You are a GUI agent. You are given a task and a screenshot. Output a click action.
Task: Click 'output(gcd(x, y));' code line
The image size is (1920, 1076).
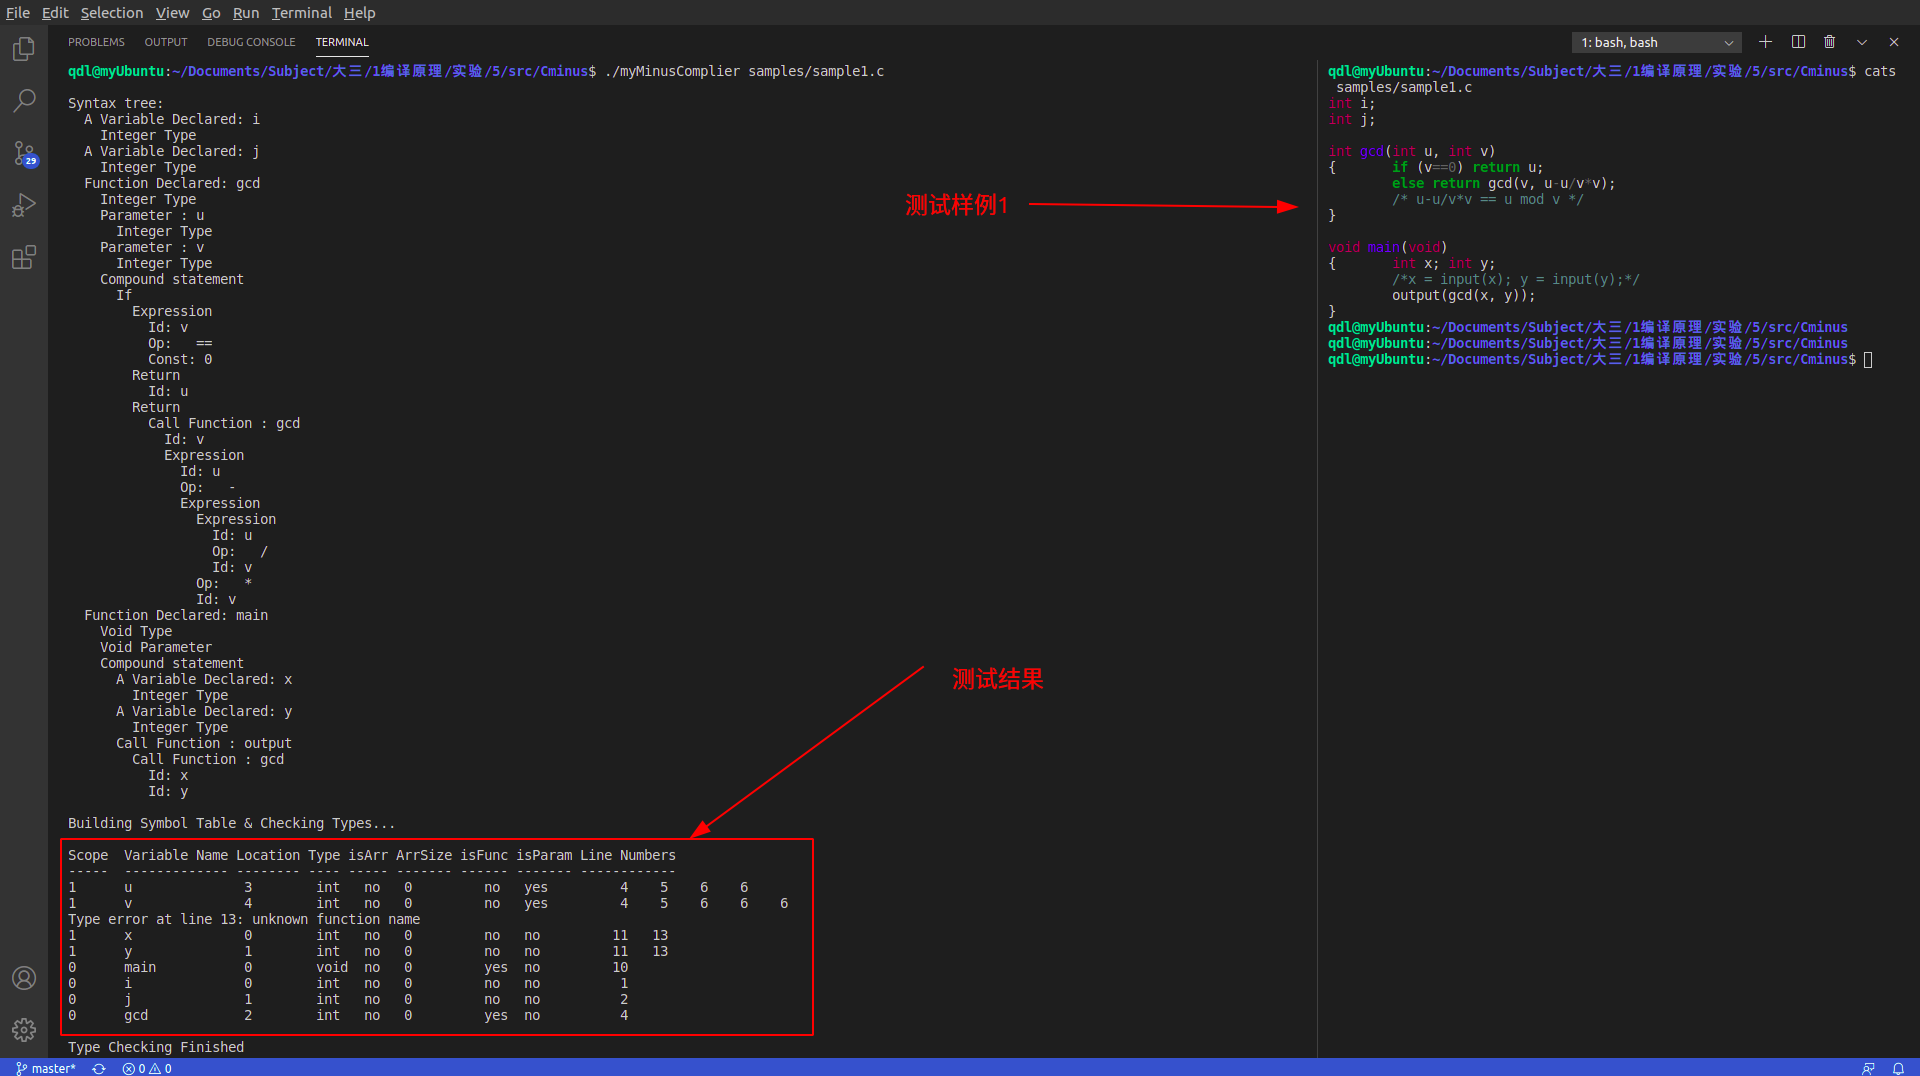[x=1464, y=295]
